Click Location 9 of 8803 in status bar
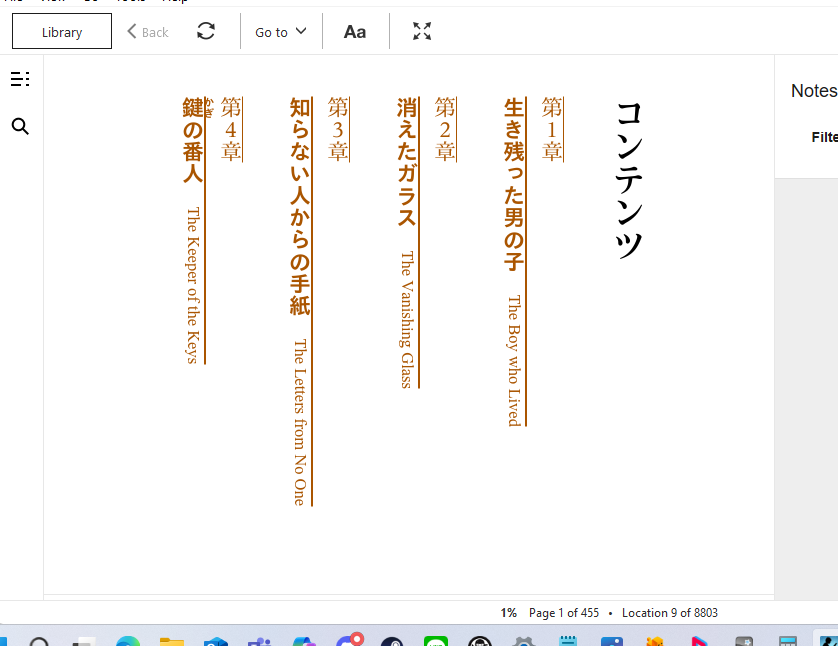Image resolution: width=838 pixels, height=646 pixels. [670, 613]
